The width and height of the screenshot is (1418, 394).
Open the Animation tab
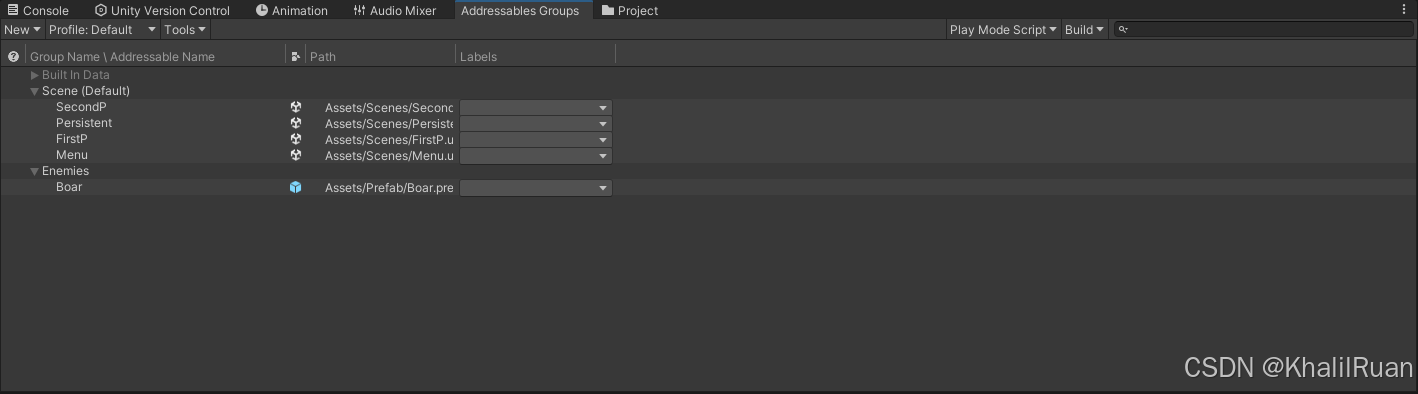tap(292, 10)
